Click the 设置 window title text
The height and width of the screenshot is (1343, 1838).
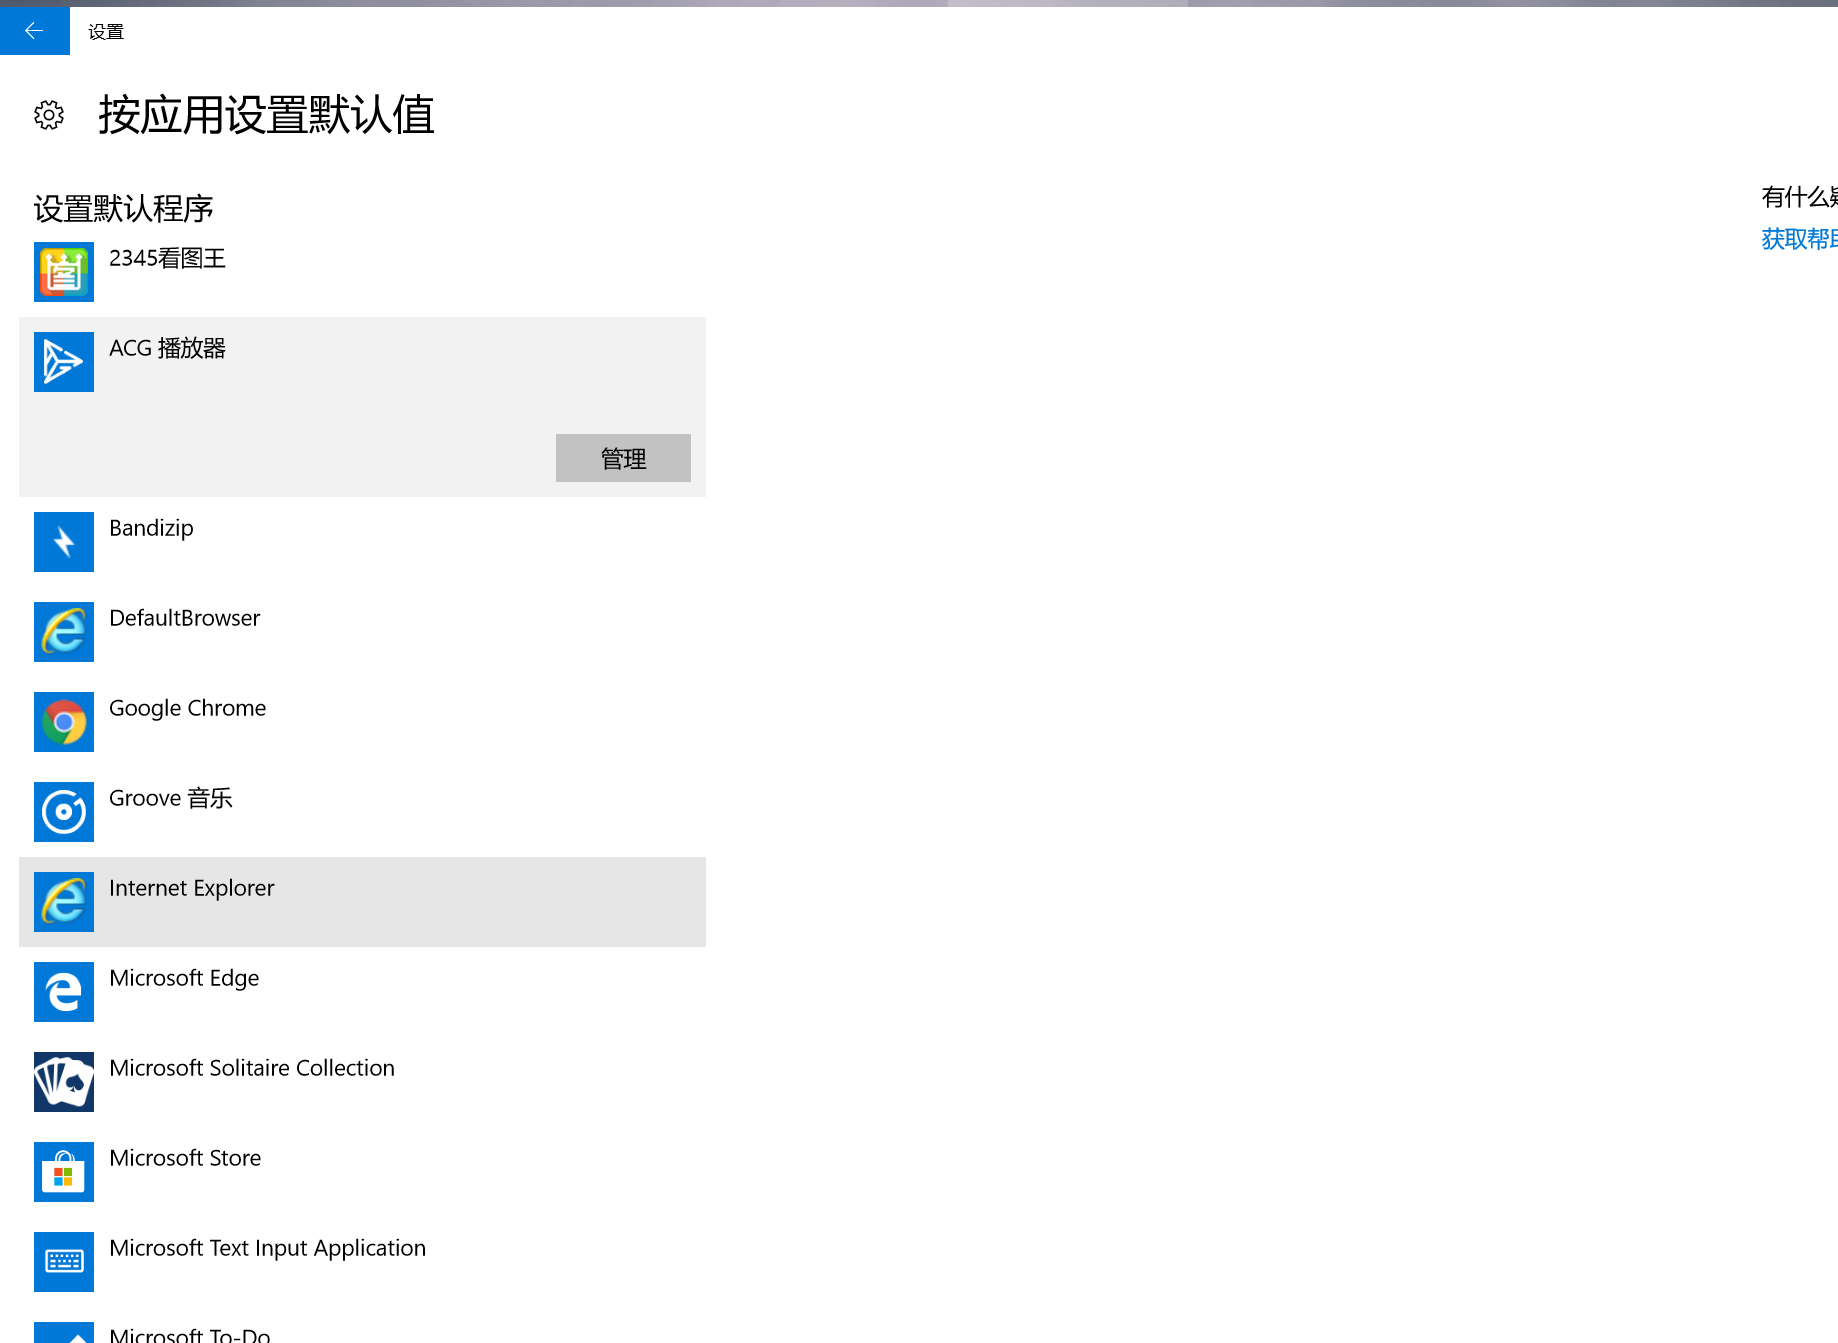(x=106, y=32)
